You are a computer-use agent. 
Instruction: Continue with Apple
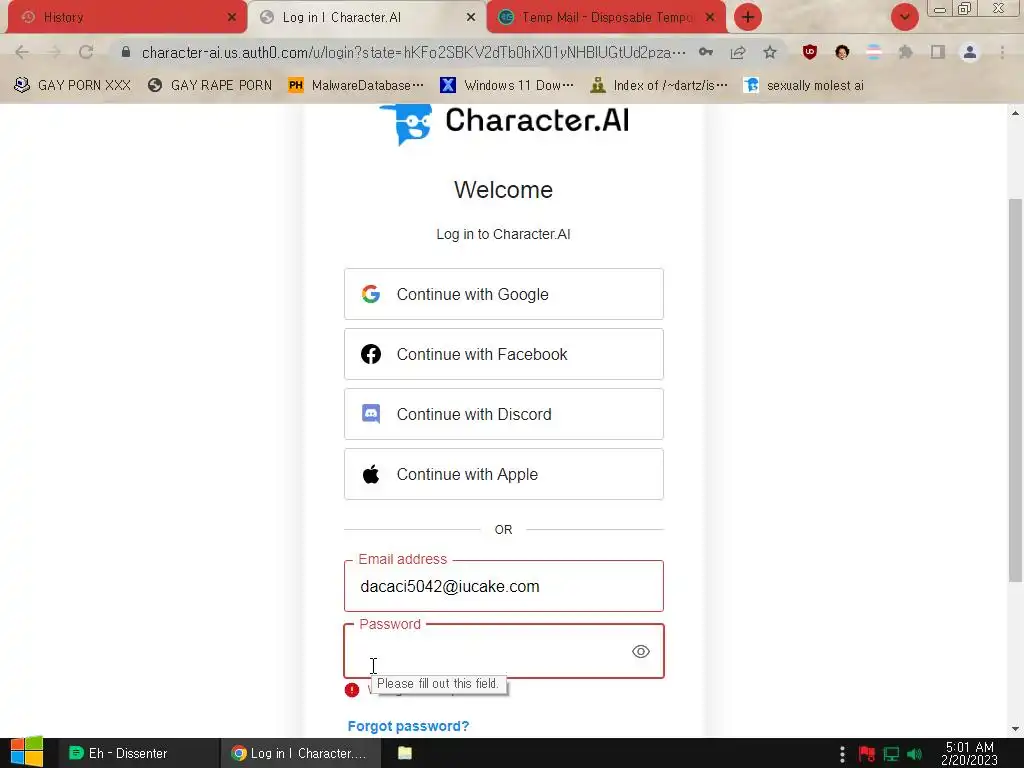504,474
